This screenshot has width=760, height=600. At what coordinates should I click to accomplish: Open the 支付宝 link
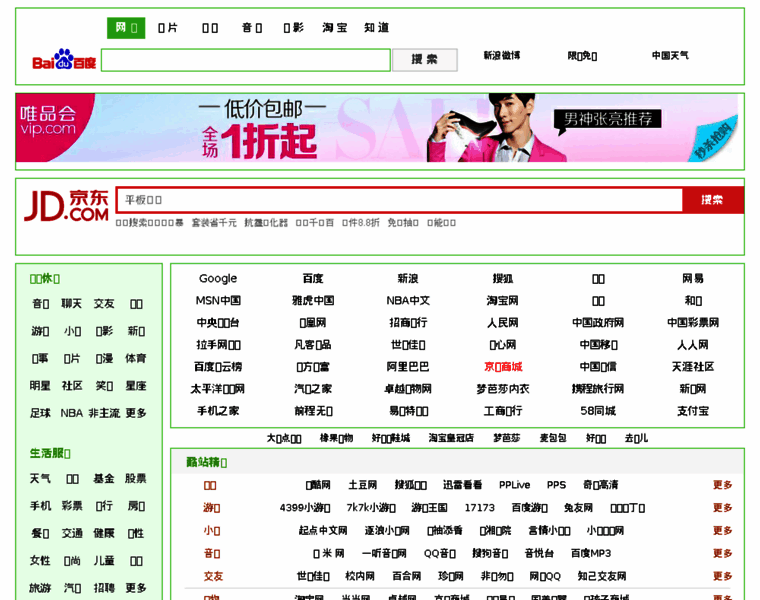(x=693, y=411)
